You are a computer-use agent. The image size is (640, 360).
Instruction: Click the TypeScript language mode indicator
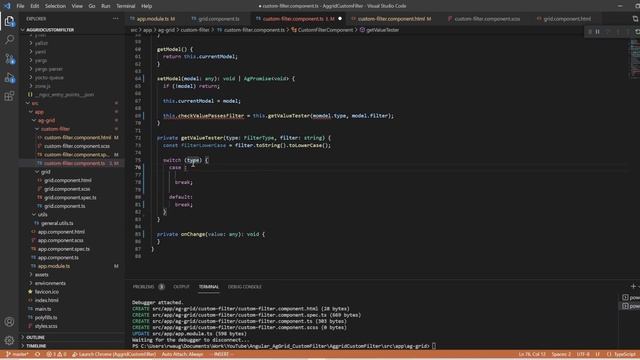coord(624,354)
